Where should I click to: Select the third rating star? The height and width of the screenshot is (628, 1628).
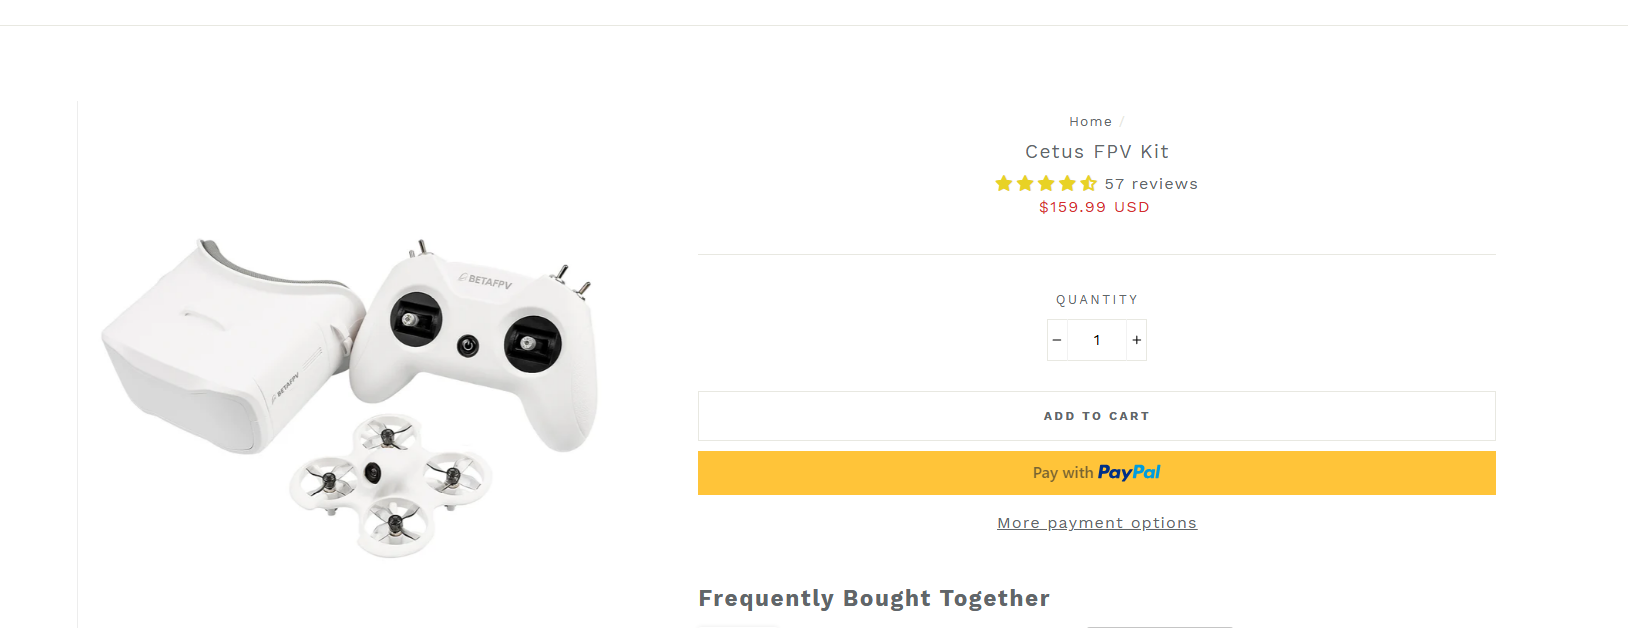[x=1046, y=184]
